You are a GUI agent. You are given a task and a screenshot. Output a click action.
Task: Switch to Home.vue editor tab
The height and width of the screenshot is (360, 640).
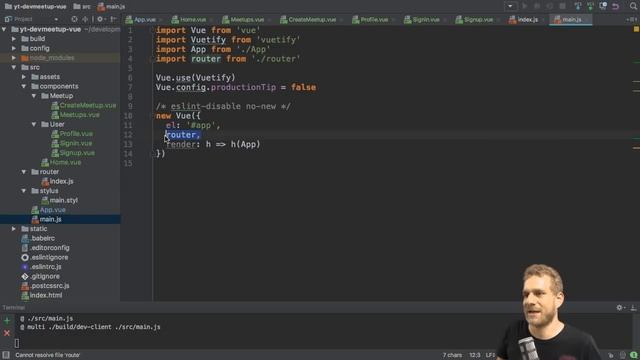click(193, 19)
